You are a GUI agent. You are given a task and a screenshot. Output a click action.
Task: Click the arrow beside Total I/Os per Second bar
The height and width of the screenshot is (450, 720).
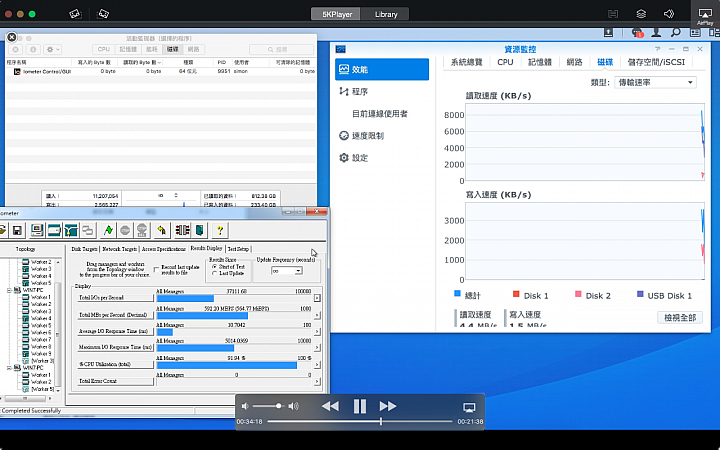click(317, 298)
